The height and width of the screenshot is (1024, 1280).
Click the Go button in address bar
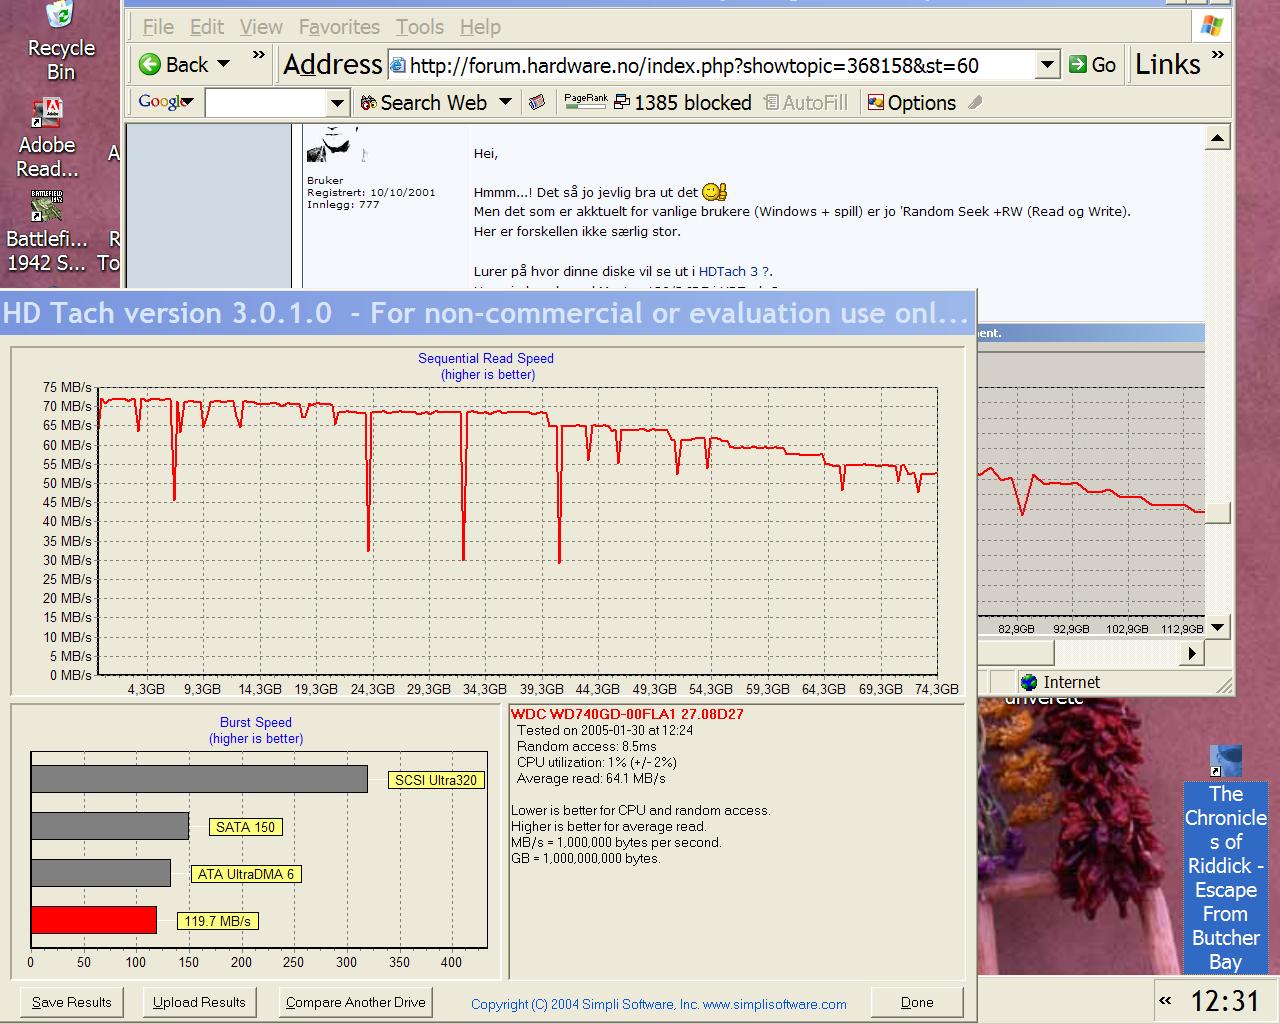[x=1092, y=65]
